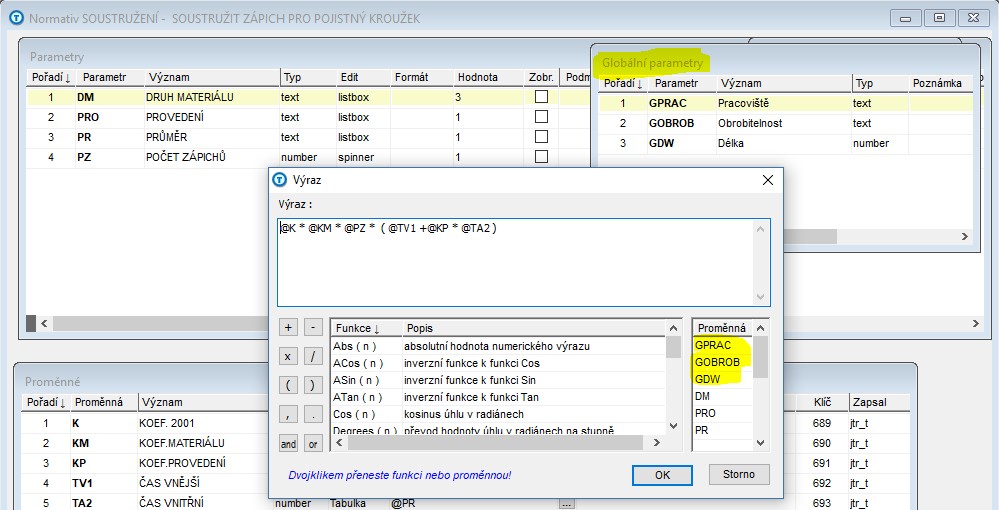999x510 pixels.
Task: Toggle Zobr. checkbox for PRO row
Action: (x=542, y=117)
